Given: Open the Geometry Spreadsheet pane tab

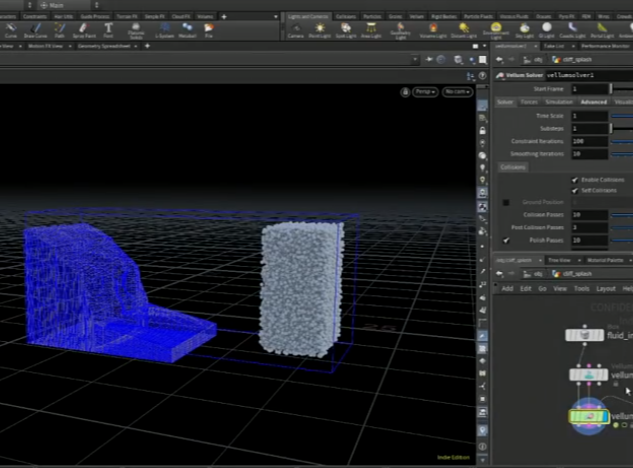Looking at the screenshot, I should 104,46.
